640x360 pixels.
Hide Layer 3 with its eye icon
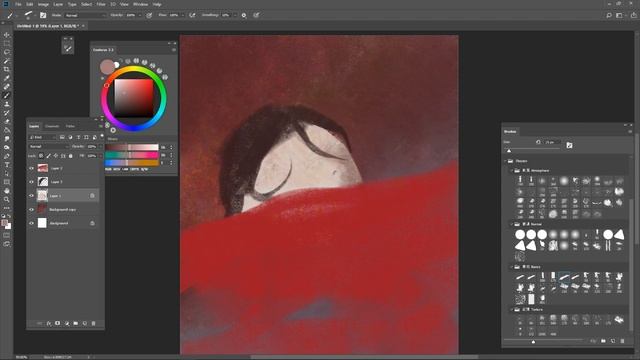31,182
